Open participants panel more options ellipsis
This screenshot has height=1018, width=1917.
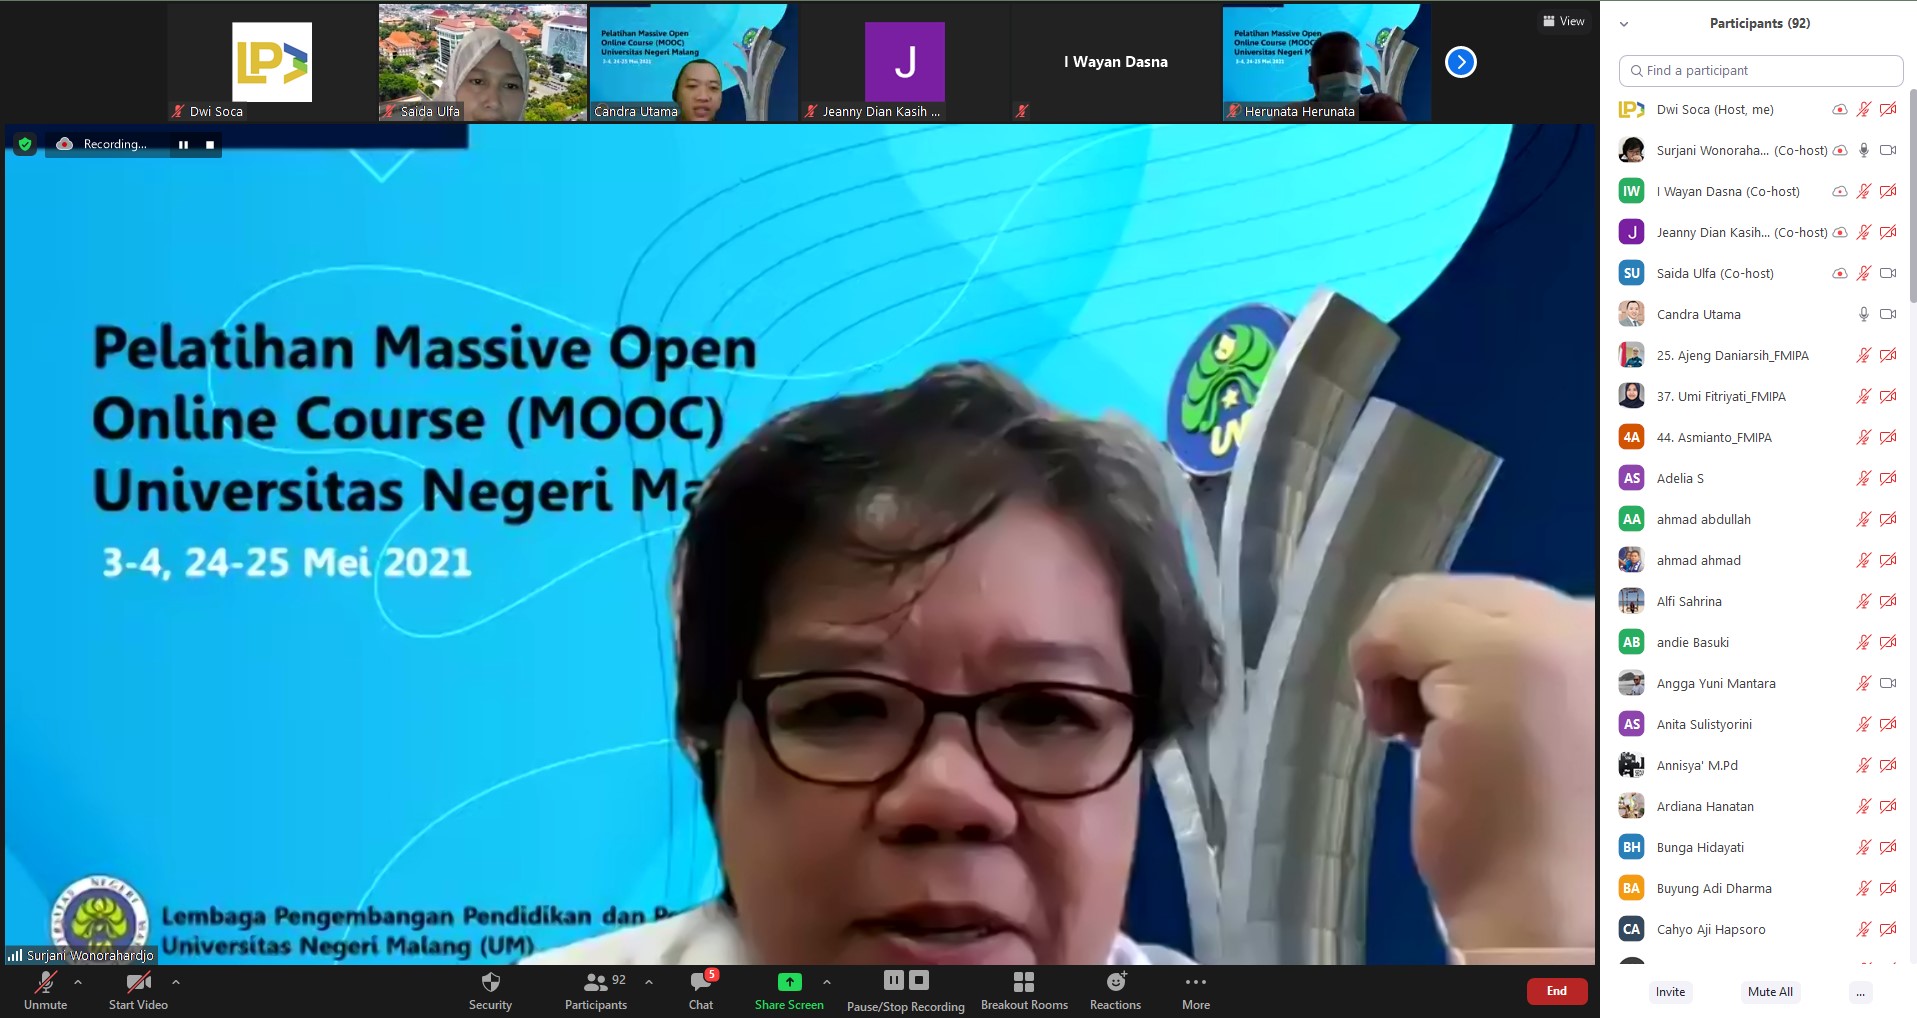pos(1860,992)
